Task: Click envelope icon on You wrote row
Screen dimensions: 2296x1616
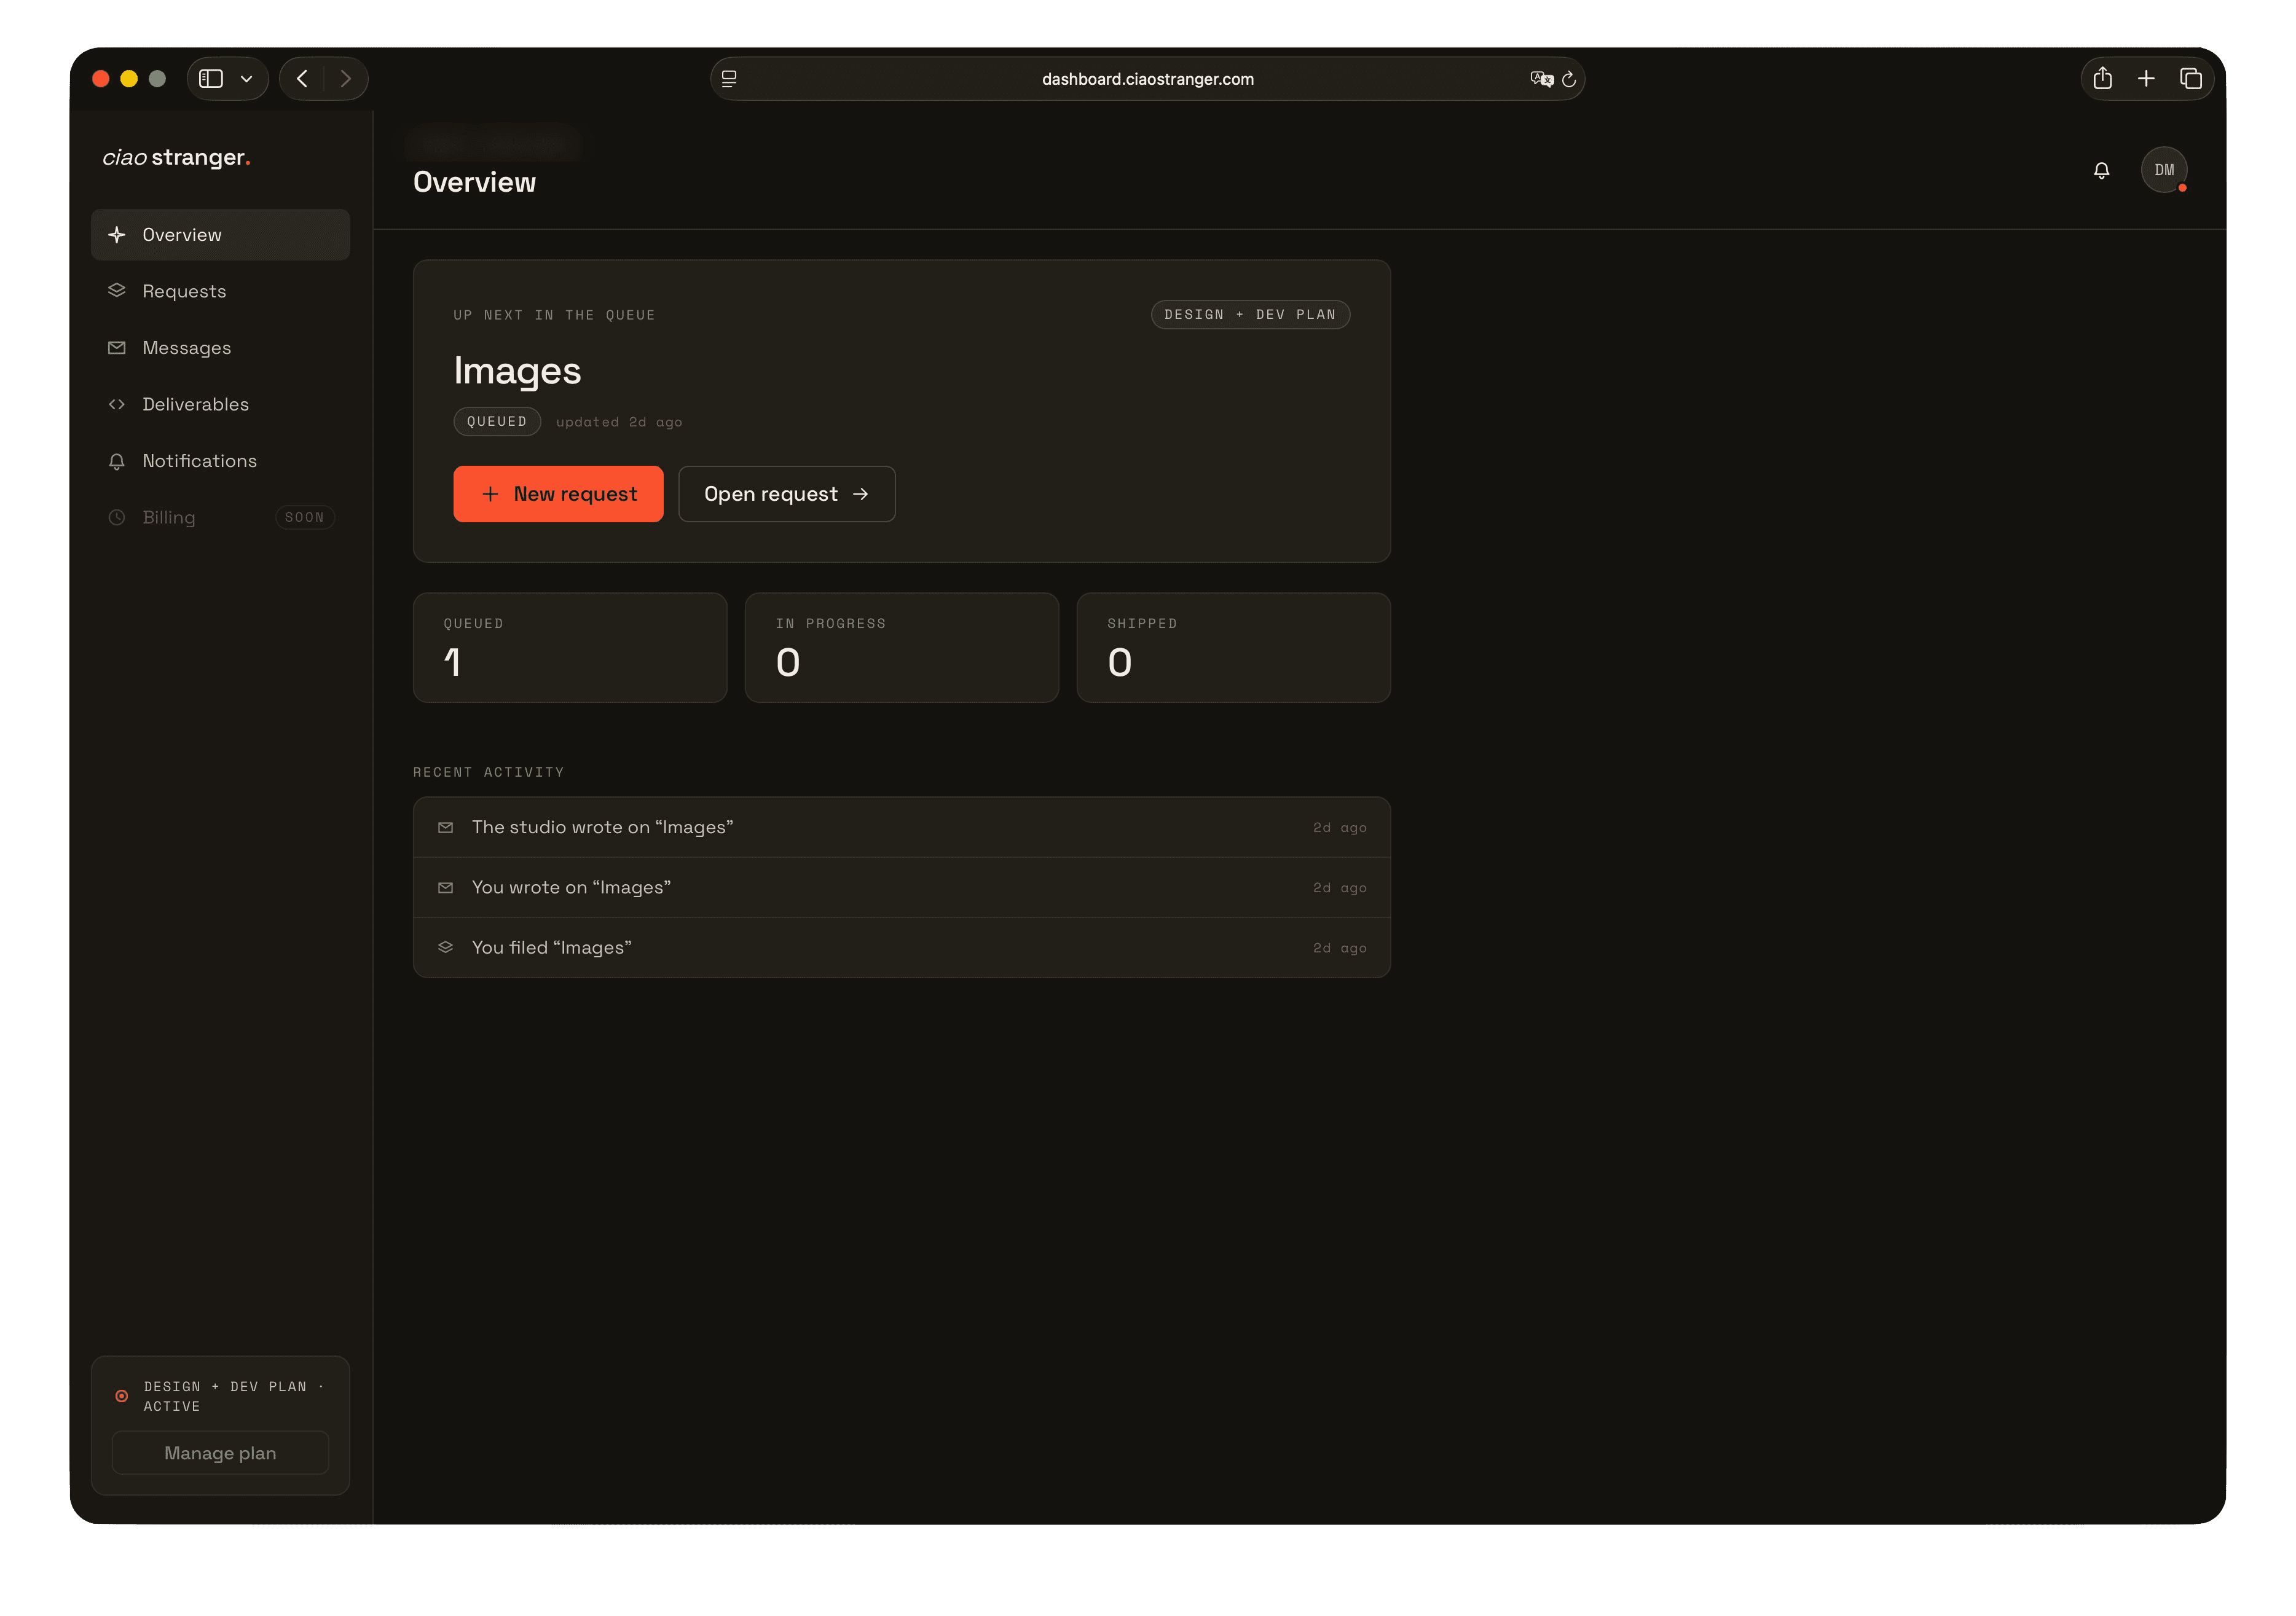Action: 446,887
